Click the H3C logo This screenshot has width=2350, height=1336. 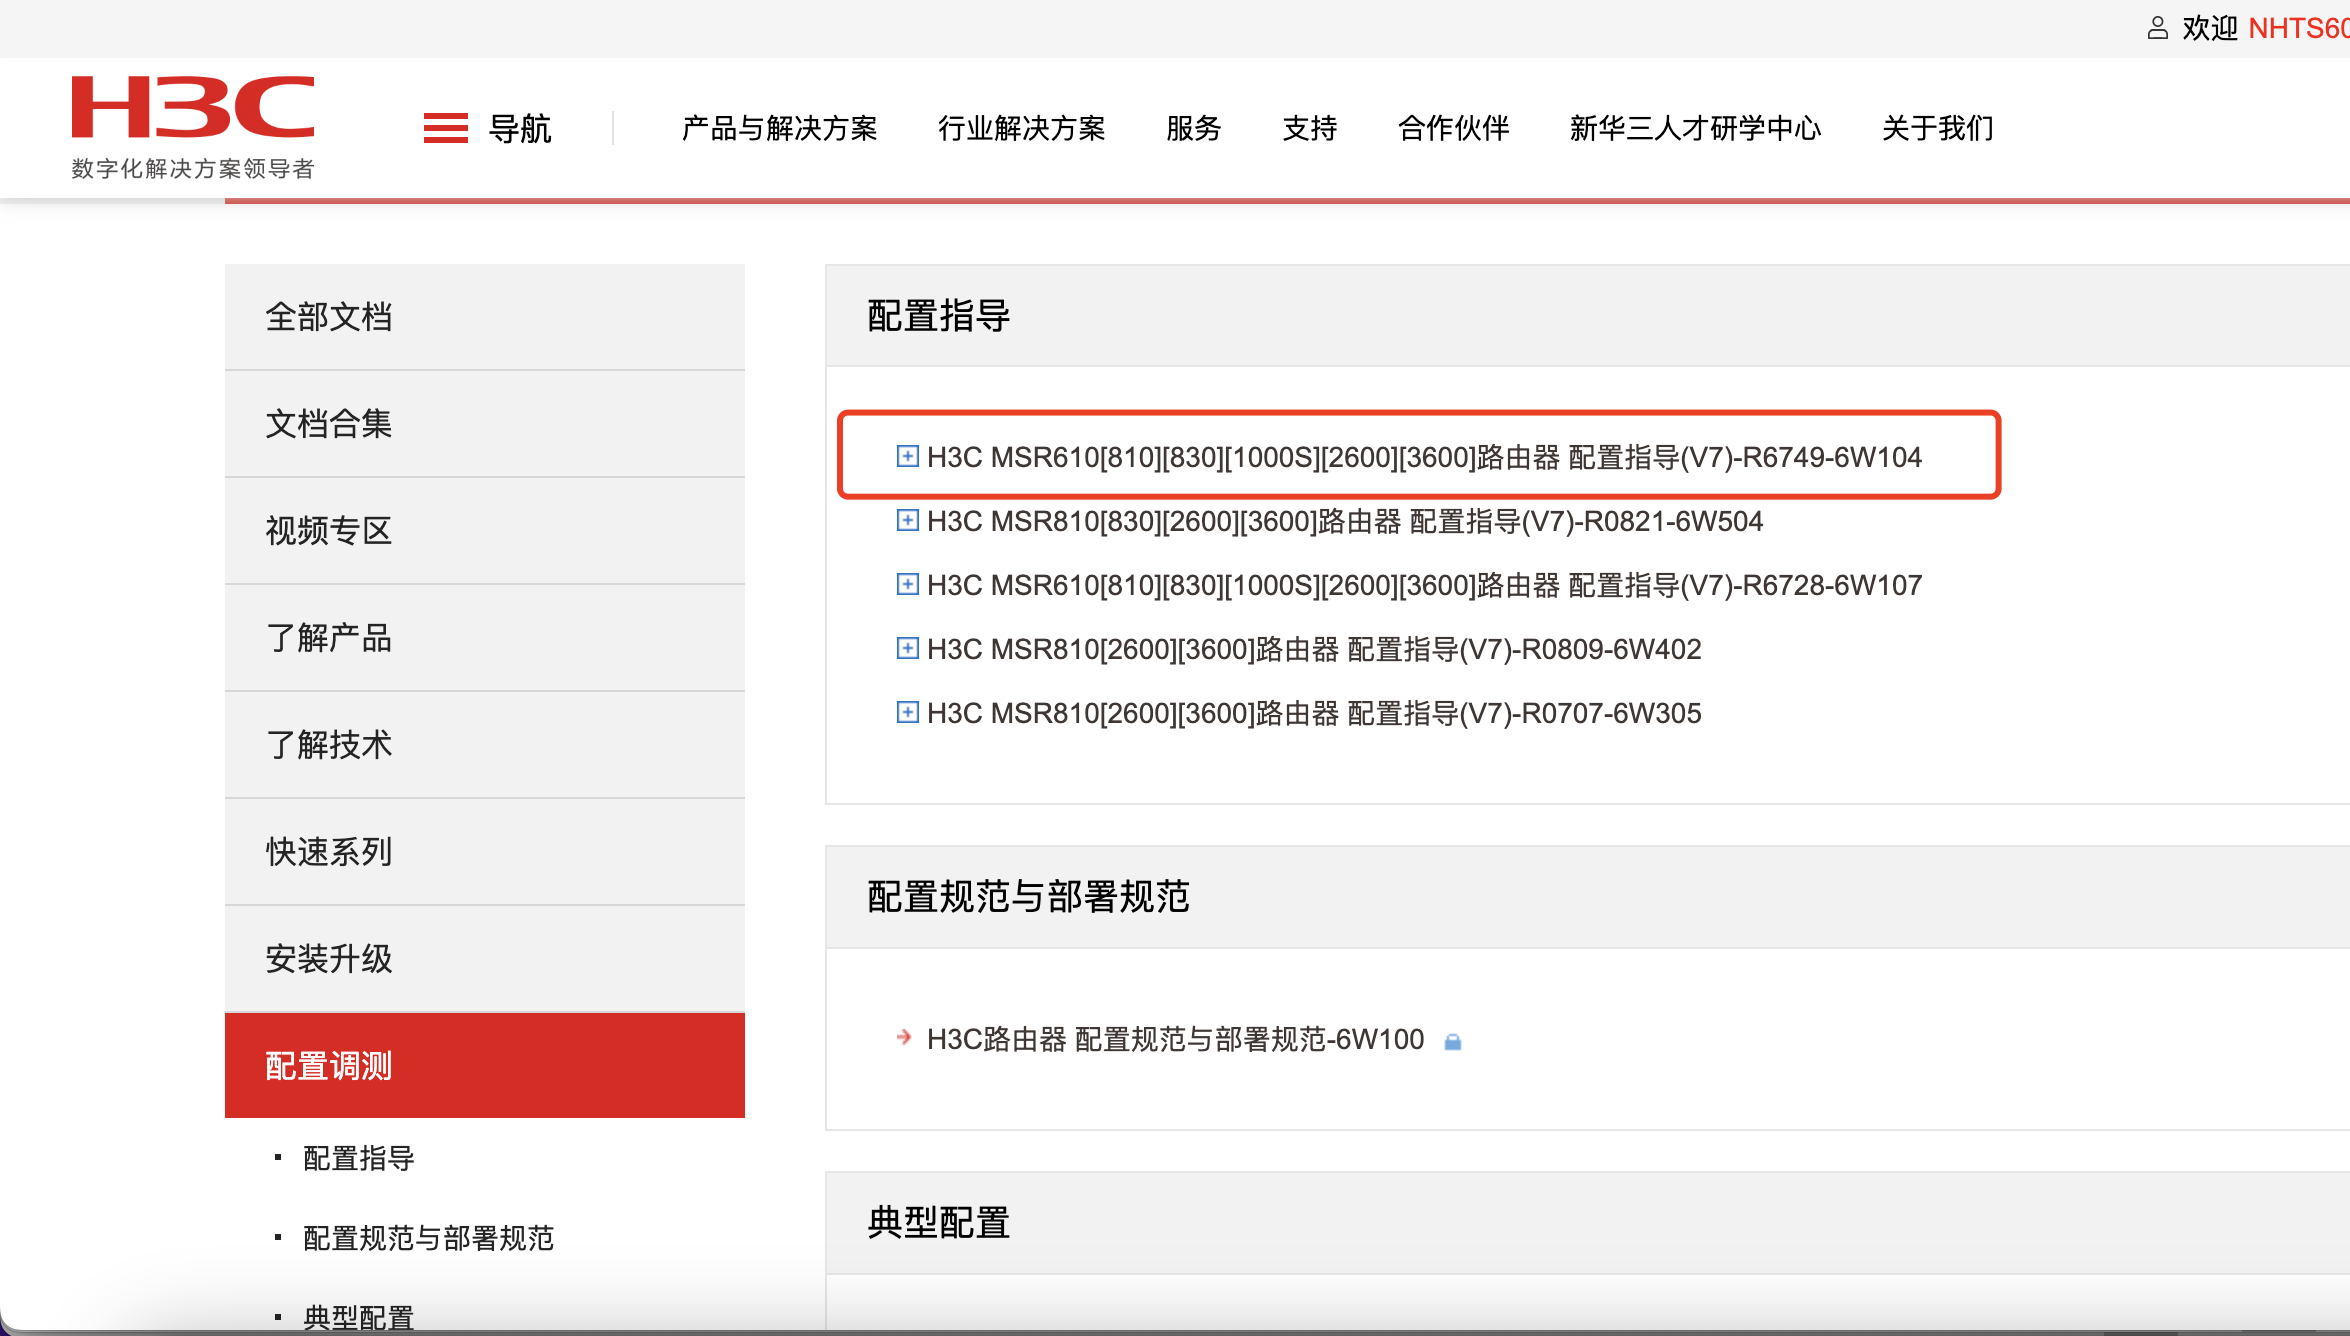tap(193, 107)
